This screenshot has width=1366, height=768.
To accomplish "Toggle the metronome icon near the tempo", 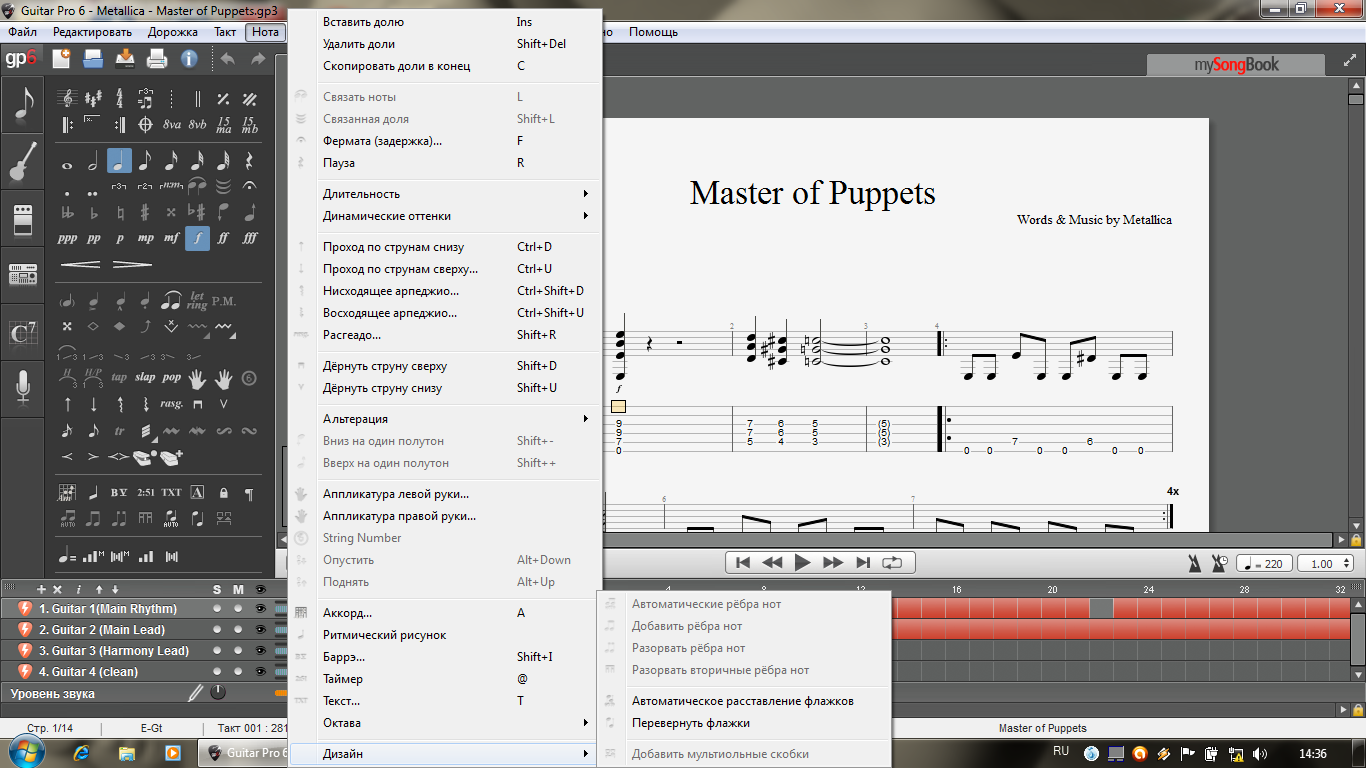I will click(1195, 563).
